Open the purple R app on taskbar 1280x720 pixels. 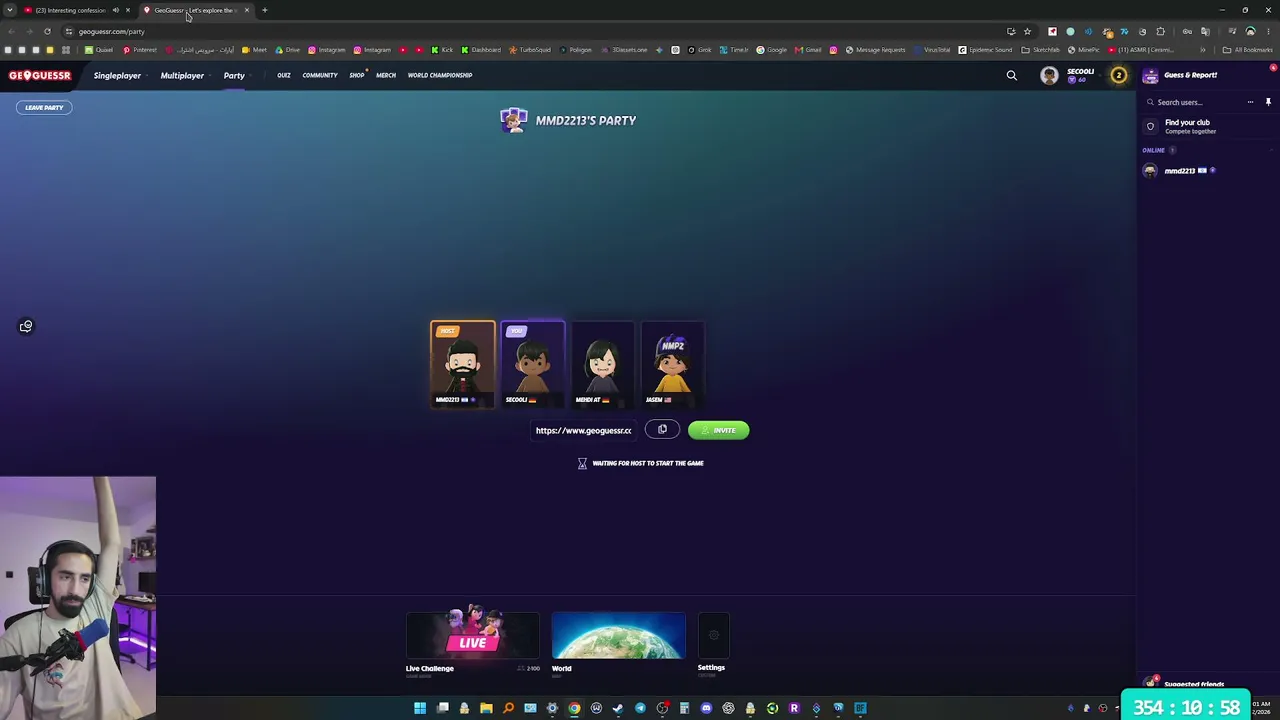794,708
